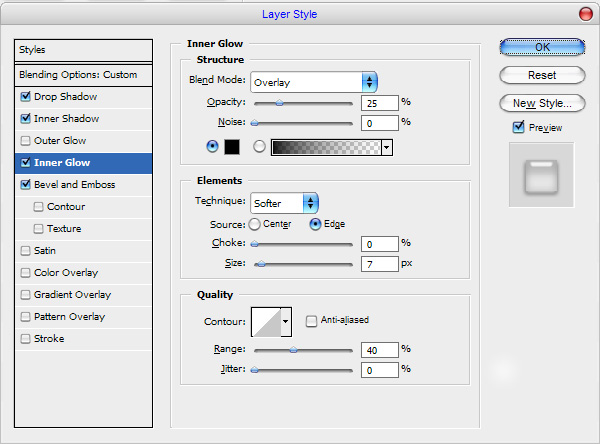Open the glow gradient picker arrow
This screenshot has height=444, width=600.
tap(387, 147)
